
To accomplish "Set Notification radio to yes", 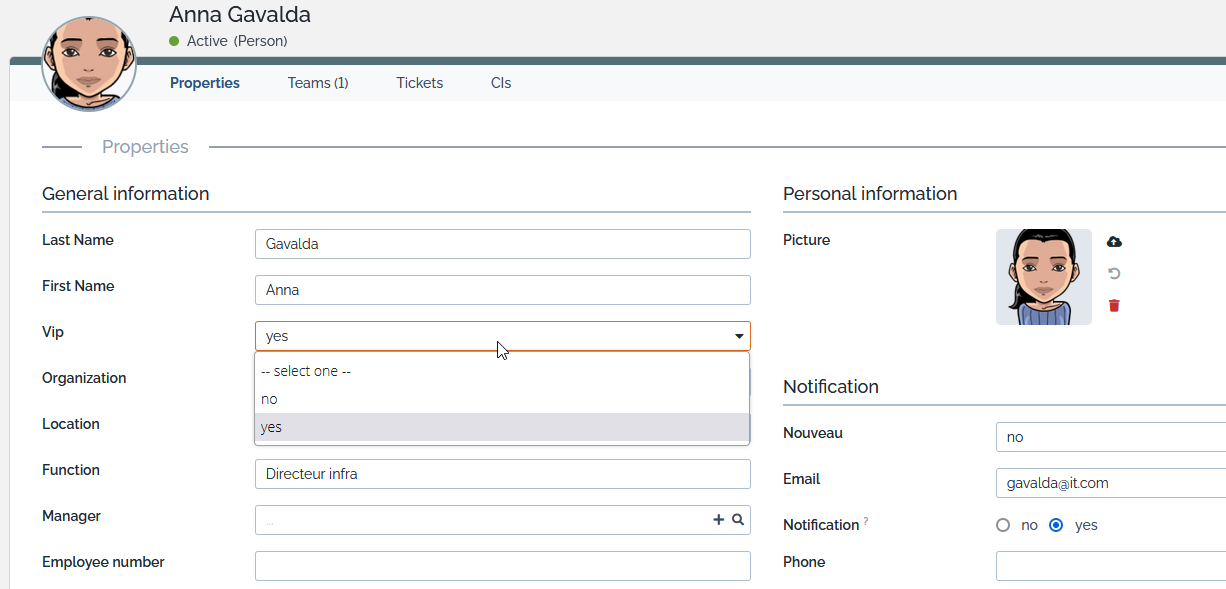I will click(x=1056, y=525).
